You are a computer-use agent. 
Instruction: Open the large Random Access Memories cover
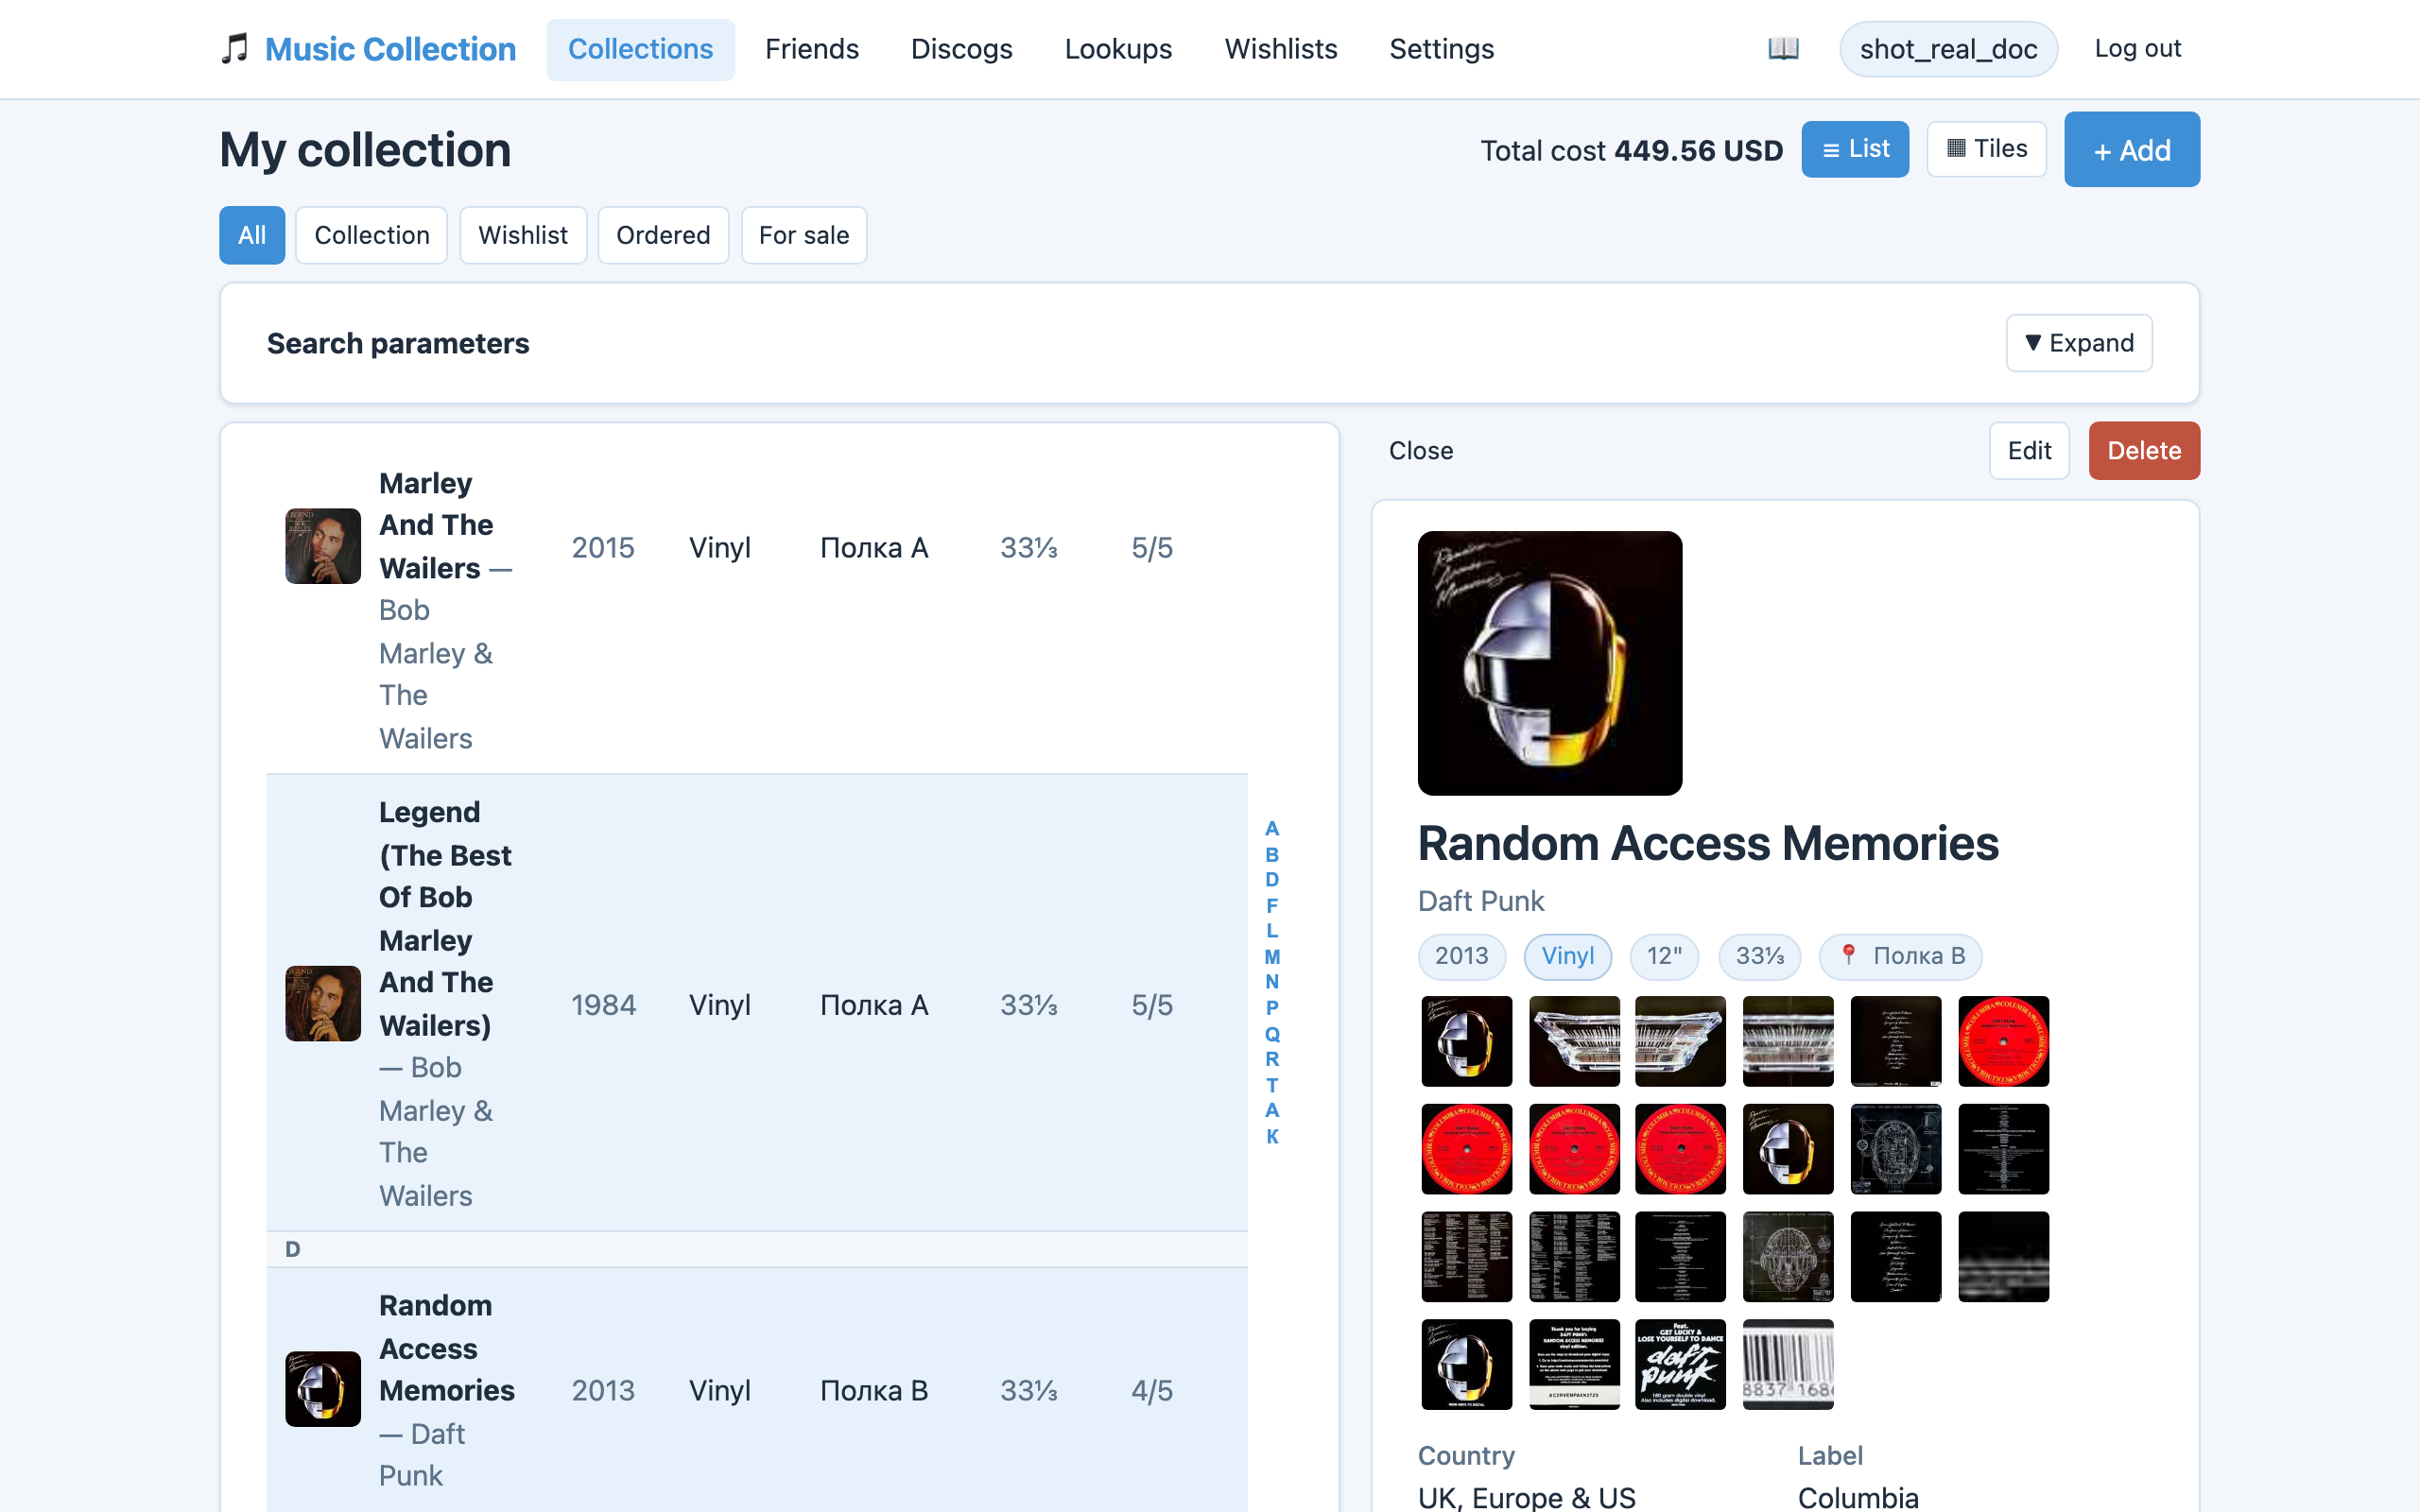coord(1550,663)
